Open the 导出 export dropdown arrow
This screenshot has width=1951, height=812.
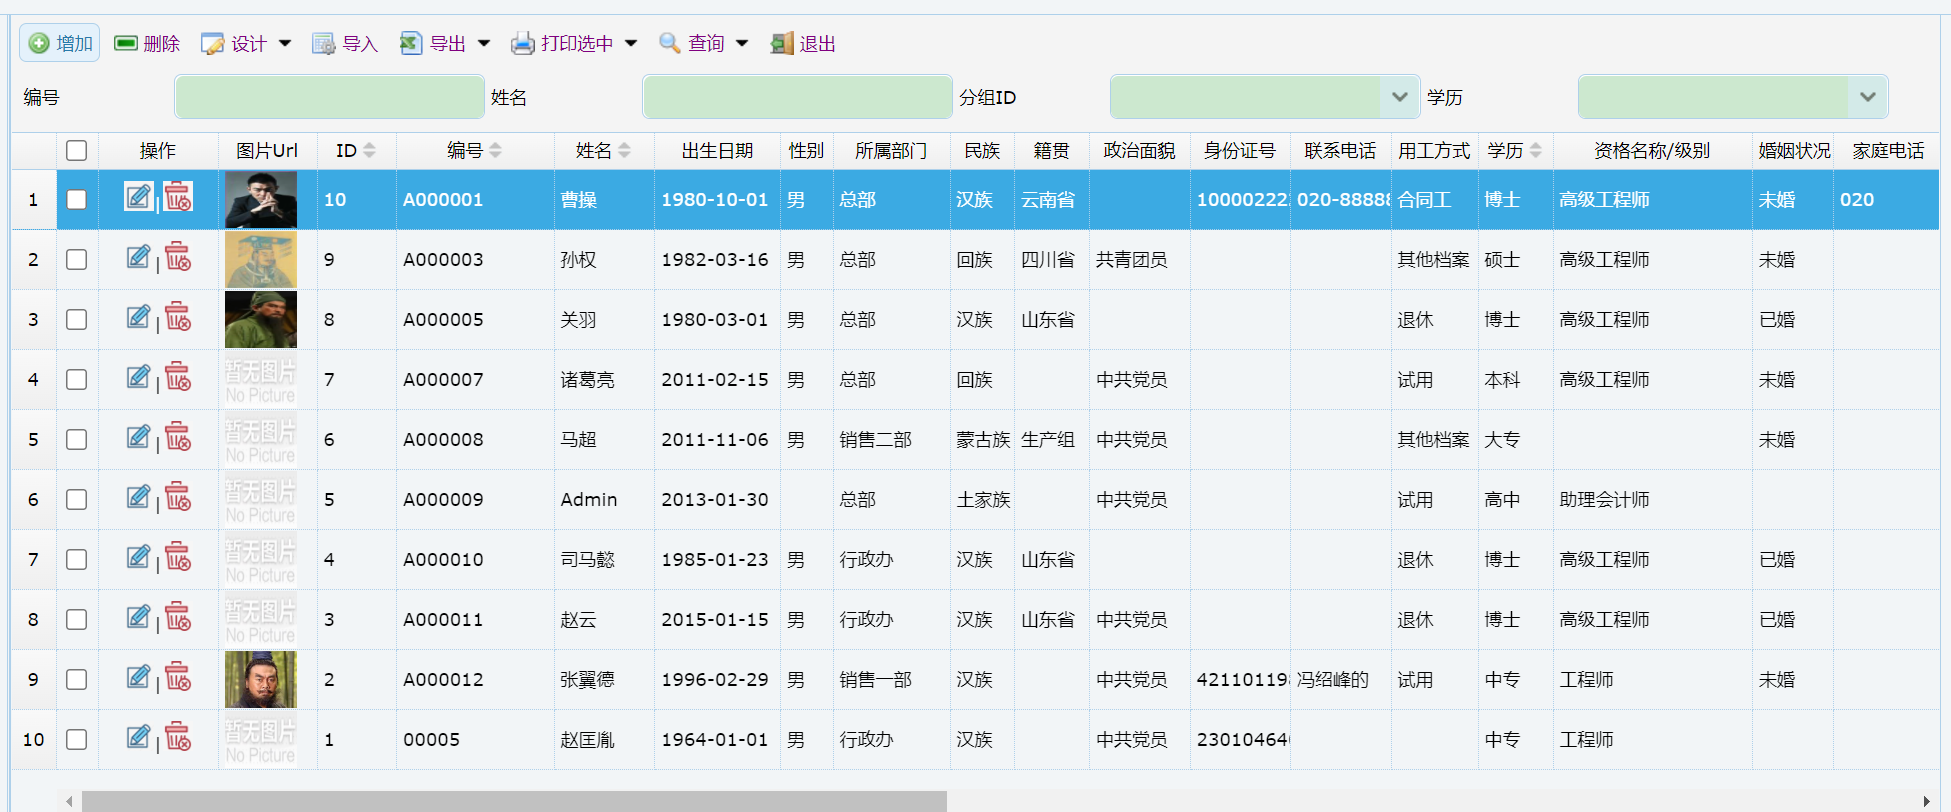click(484, 44)
